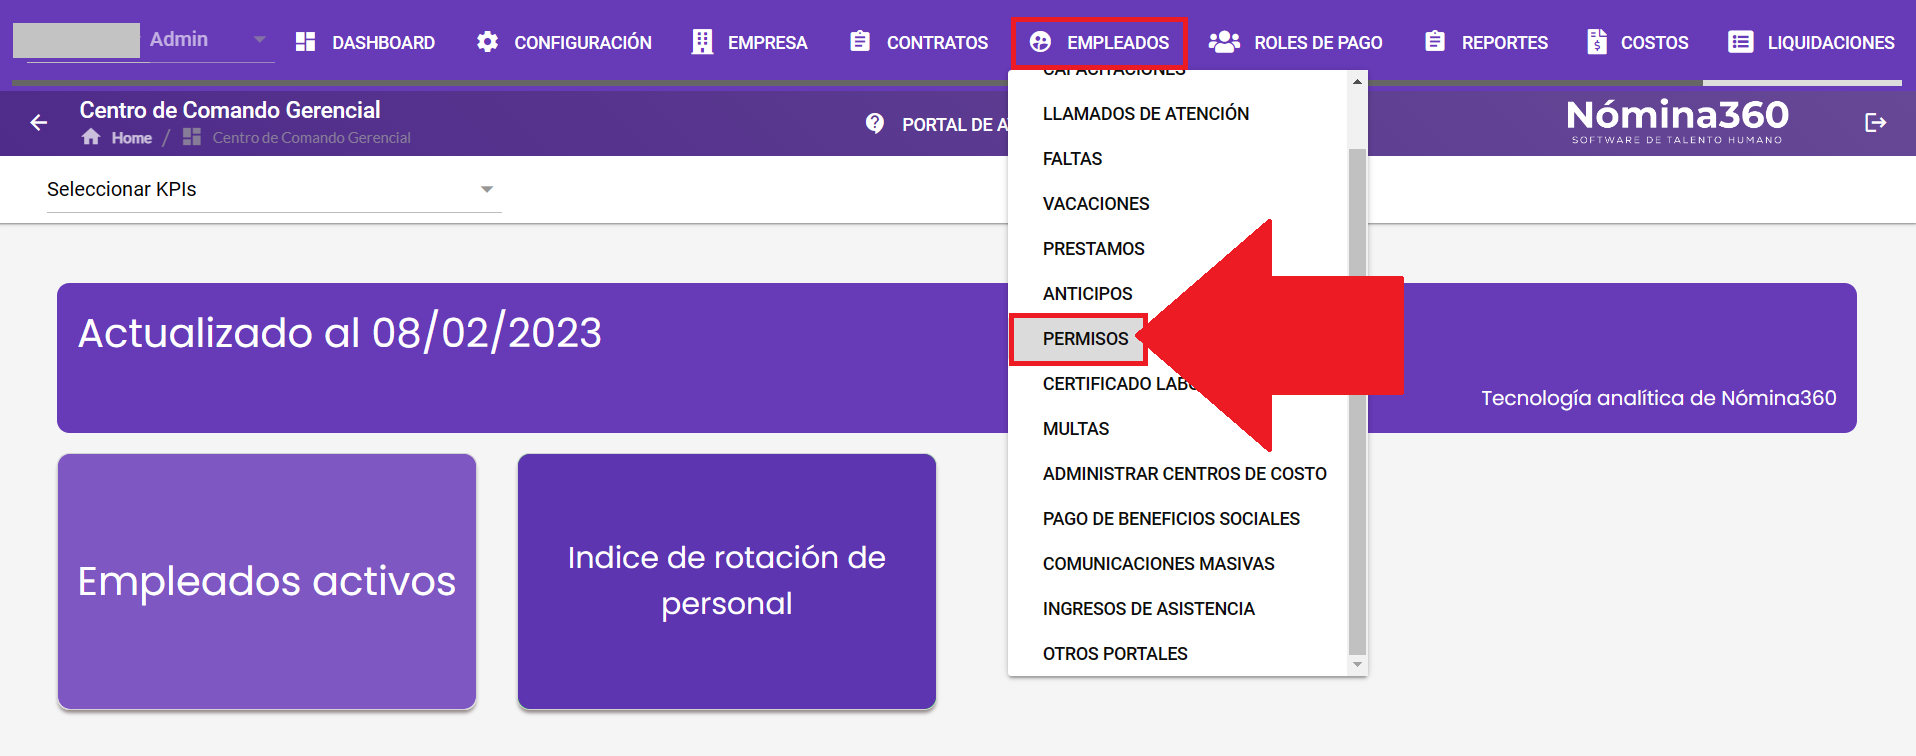
Task: Click the Empresa building icon
Action: [x=702, y=42]
